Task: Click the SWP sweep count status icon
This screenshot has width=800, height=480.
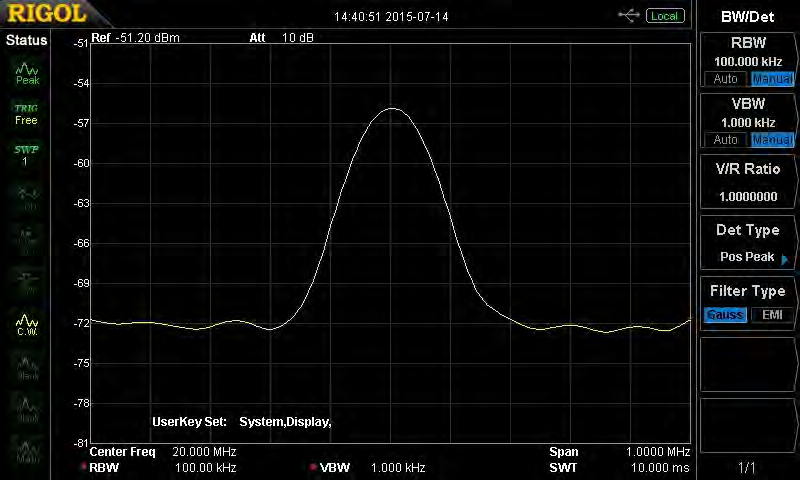Action: (x=26, y=155)
